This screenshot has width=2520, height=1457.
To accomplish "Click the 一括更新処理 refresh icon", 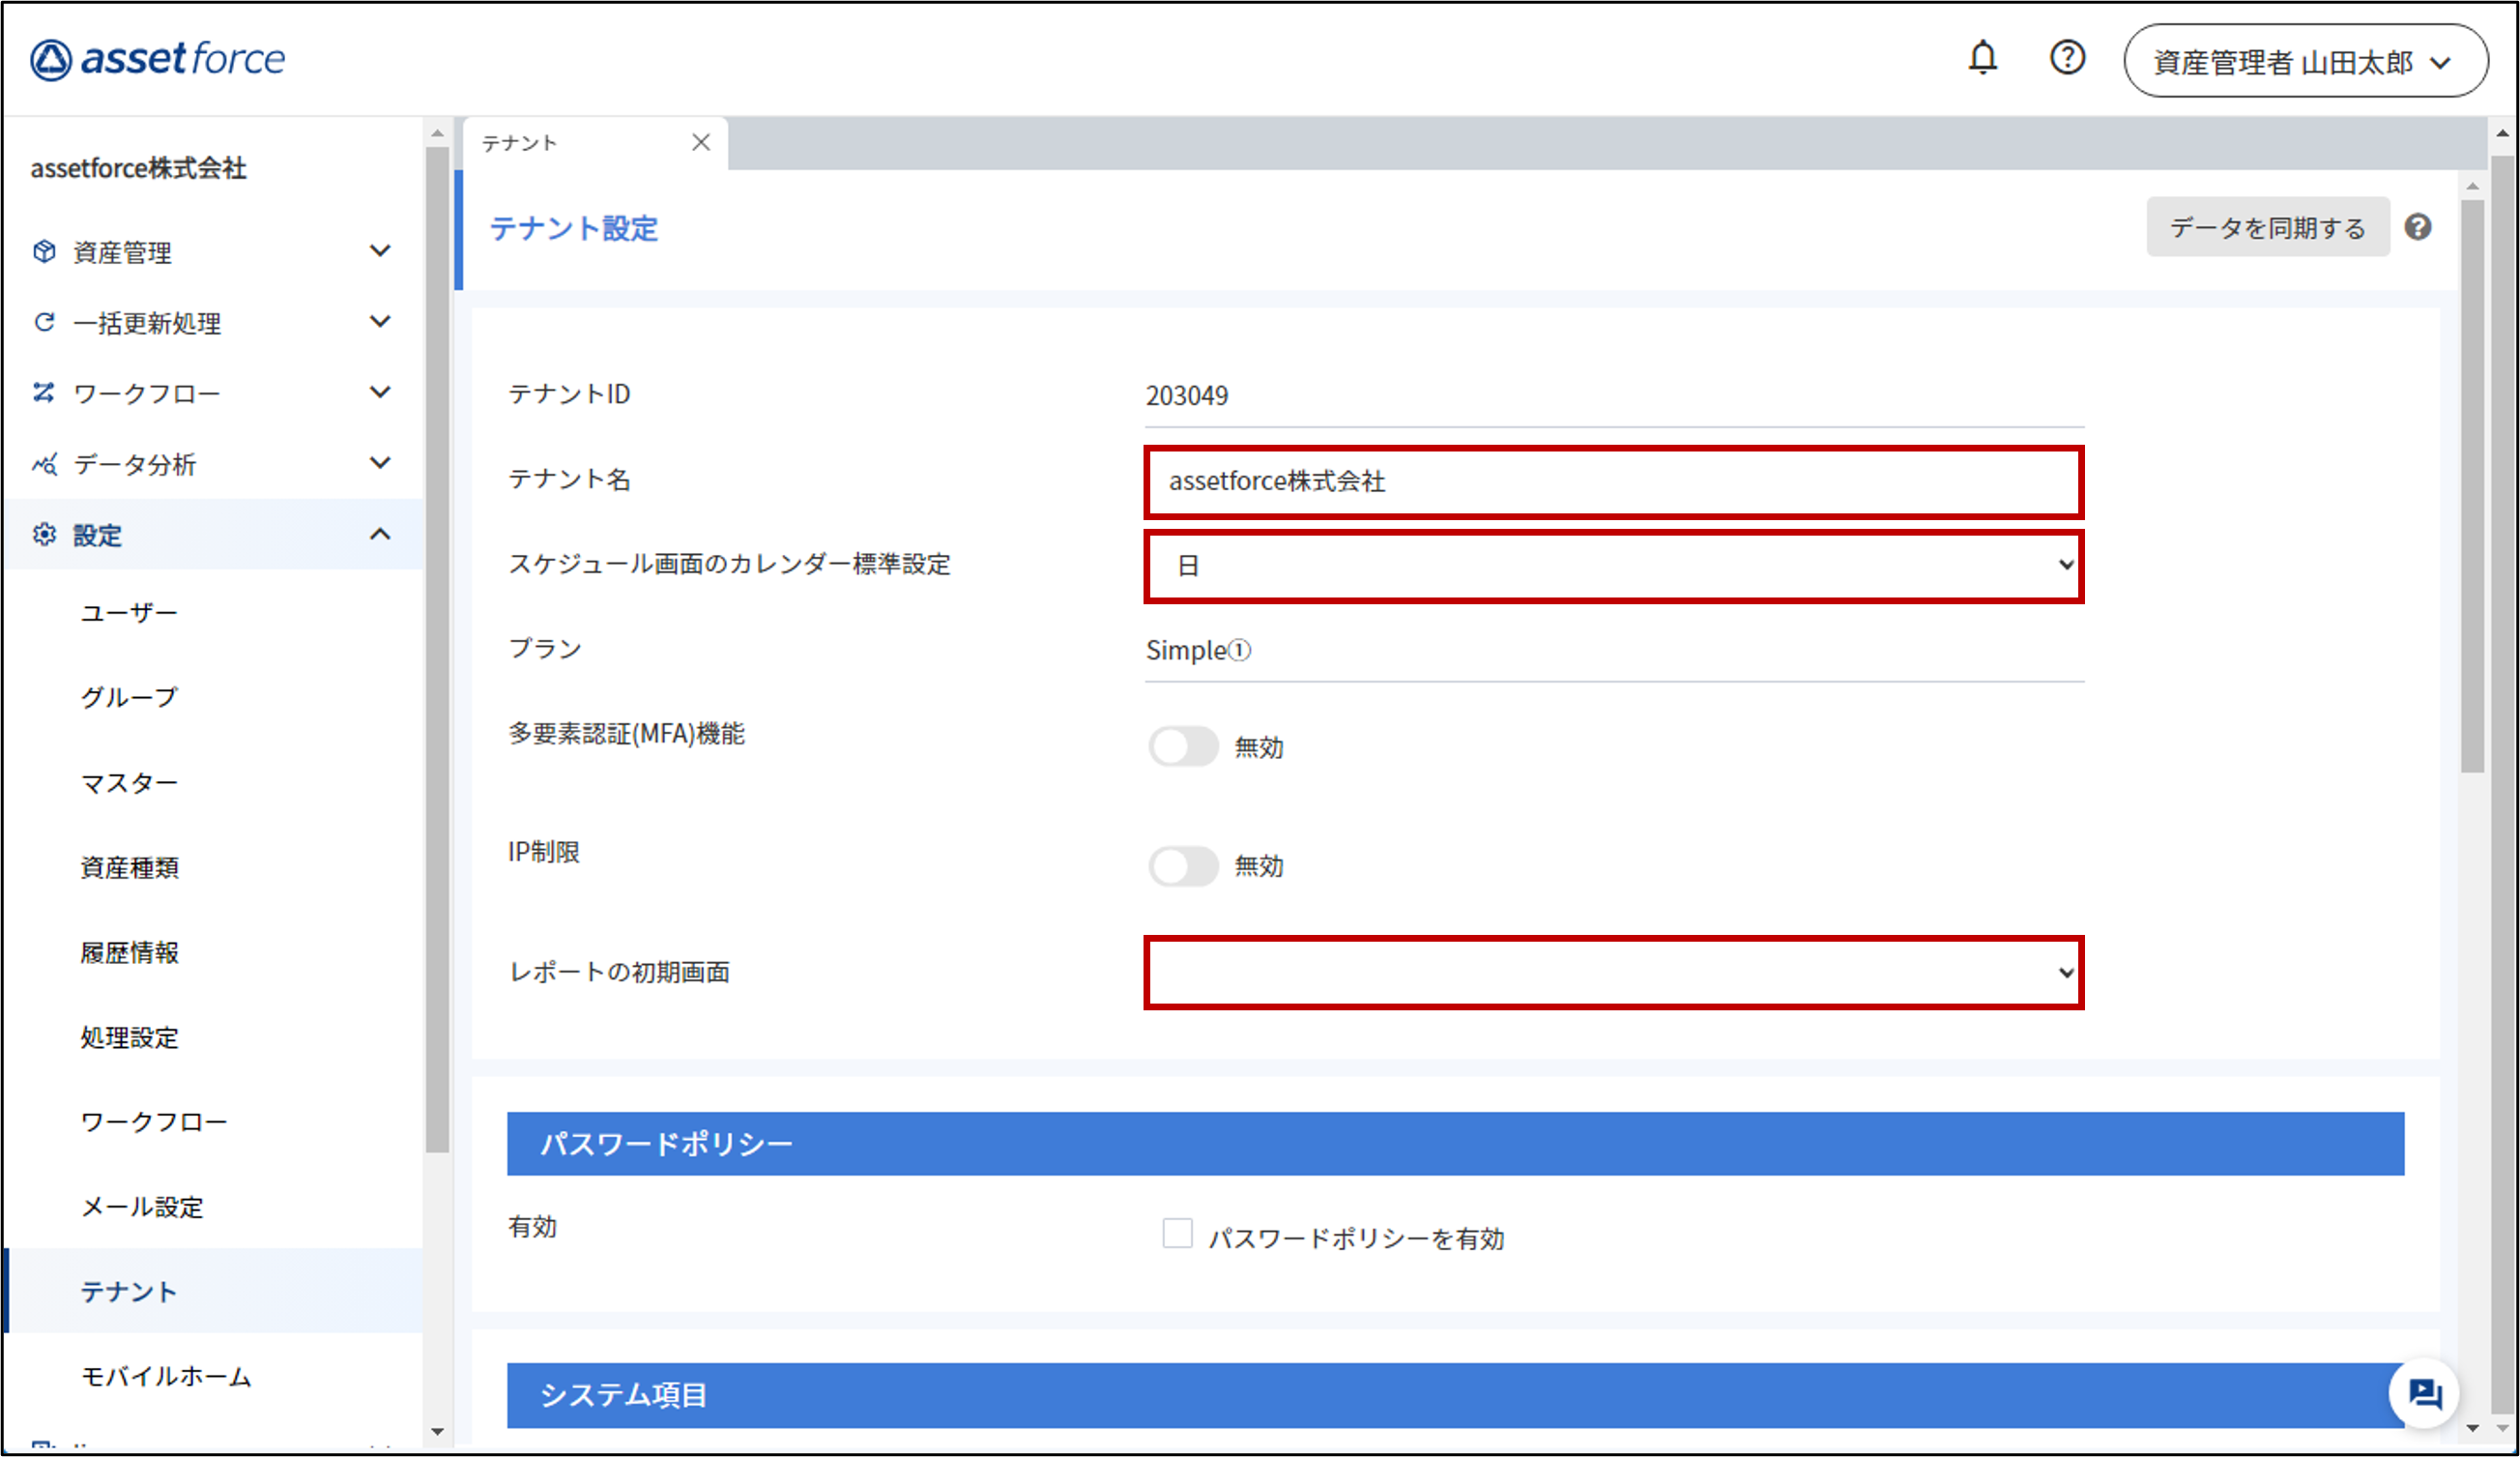I will click(44, 322).
